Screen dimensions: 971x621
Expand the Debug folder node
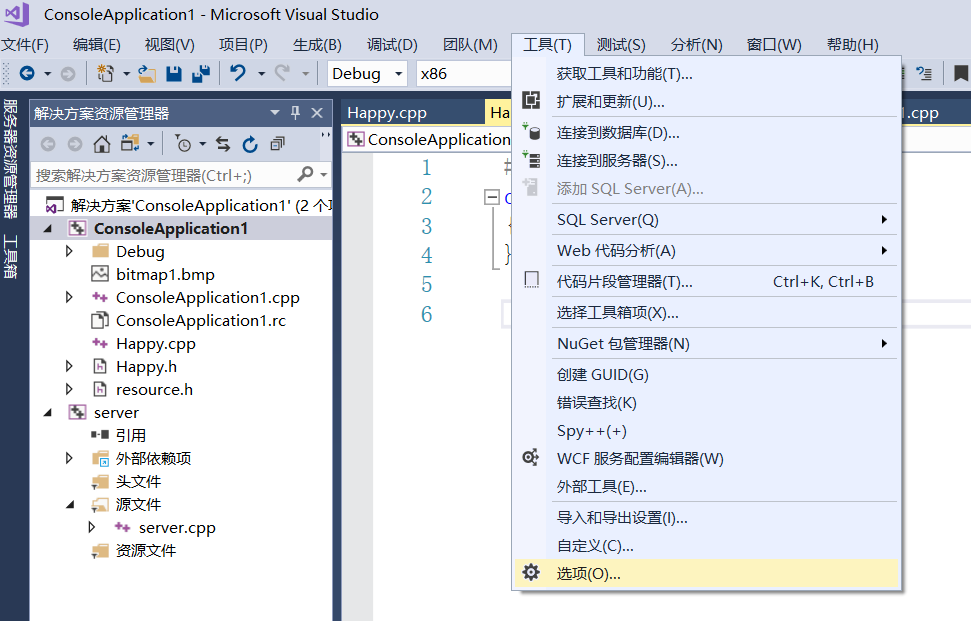tap(69, 251)
